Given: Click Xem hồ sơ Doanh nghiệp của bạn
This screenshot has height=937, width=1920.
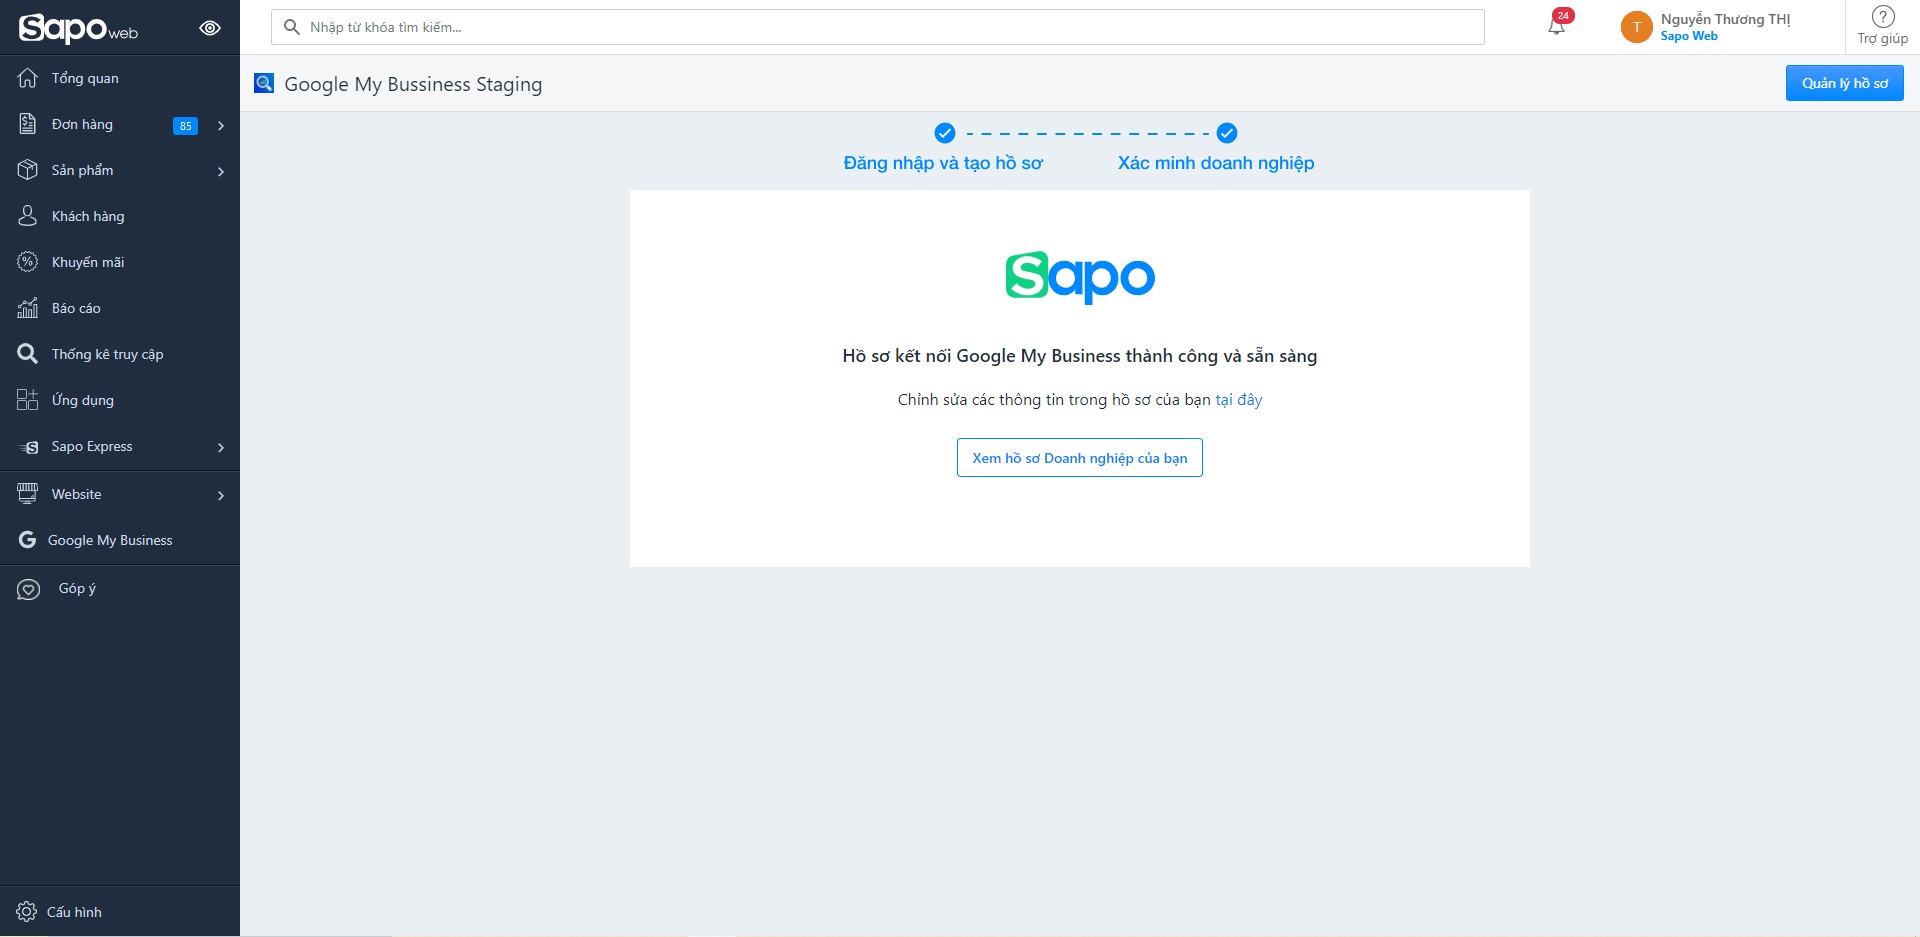Looking at the screenshot, I should [1079, 458].
